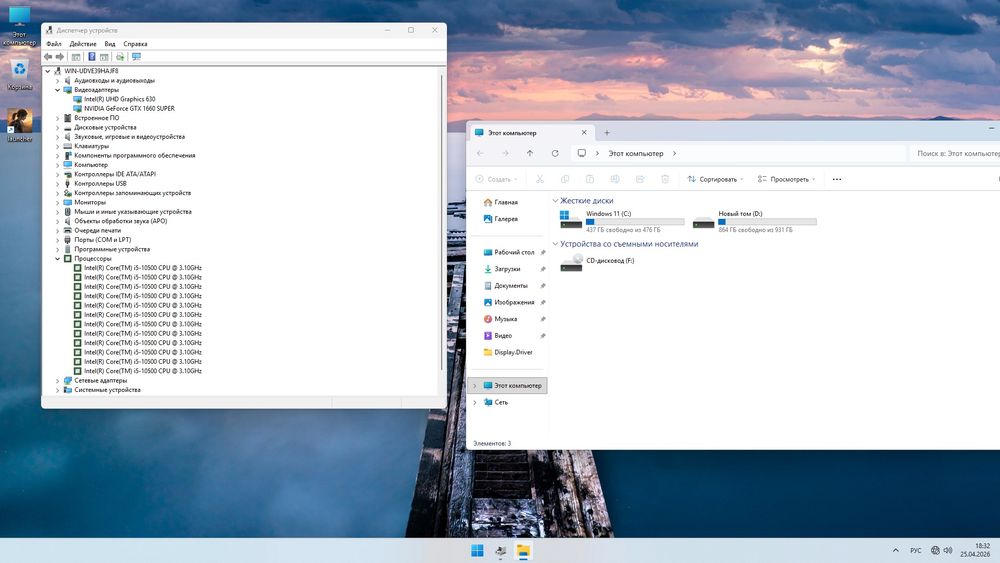Open the Windows Start button on taskbar
This screenshot has width=1000, height=563.
pos(477,551)
